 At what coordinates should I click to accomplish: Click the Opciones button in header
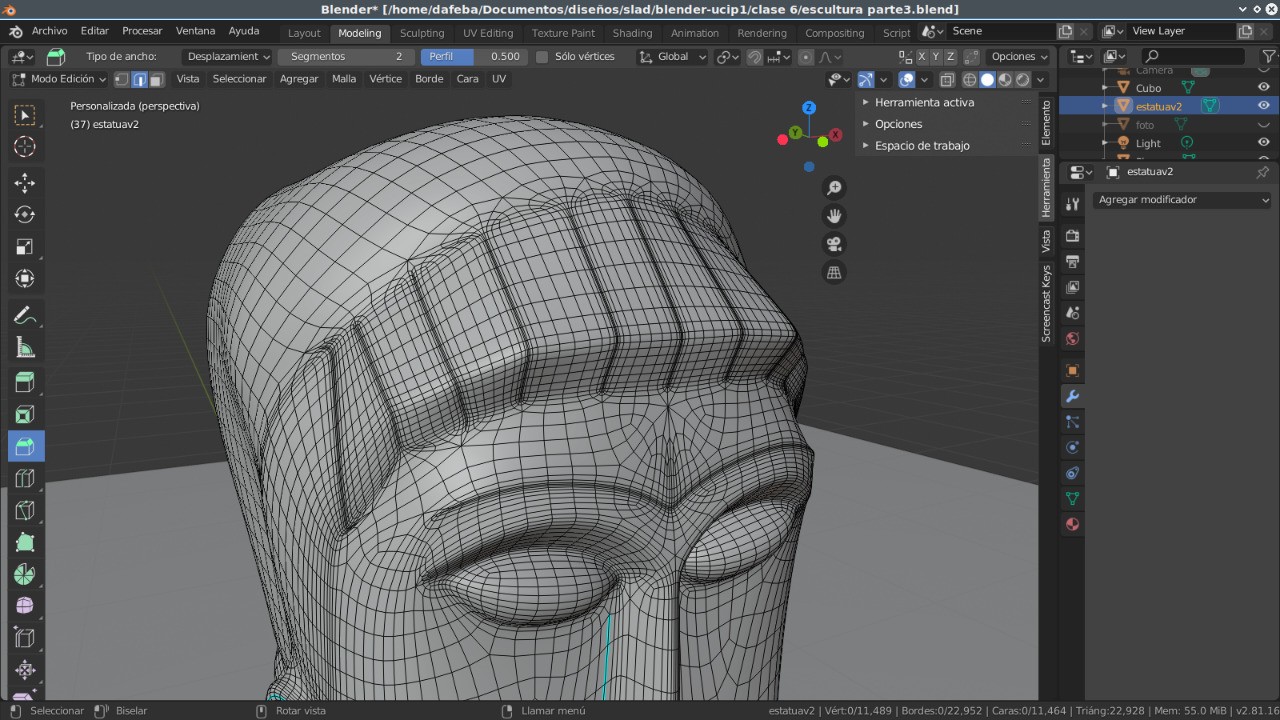click(1019, 57)
